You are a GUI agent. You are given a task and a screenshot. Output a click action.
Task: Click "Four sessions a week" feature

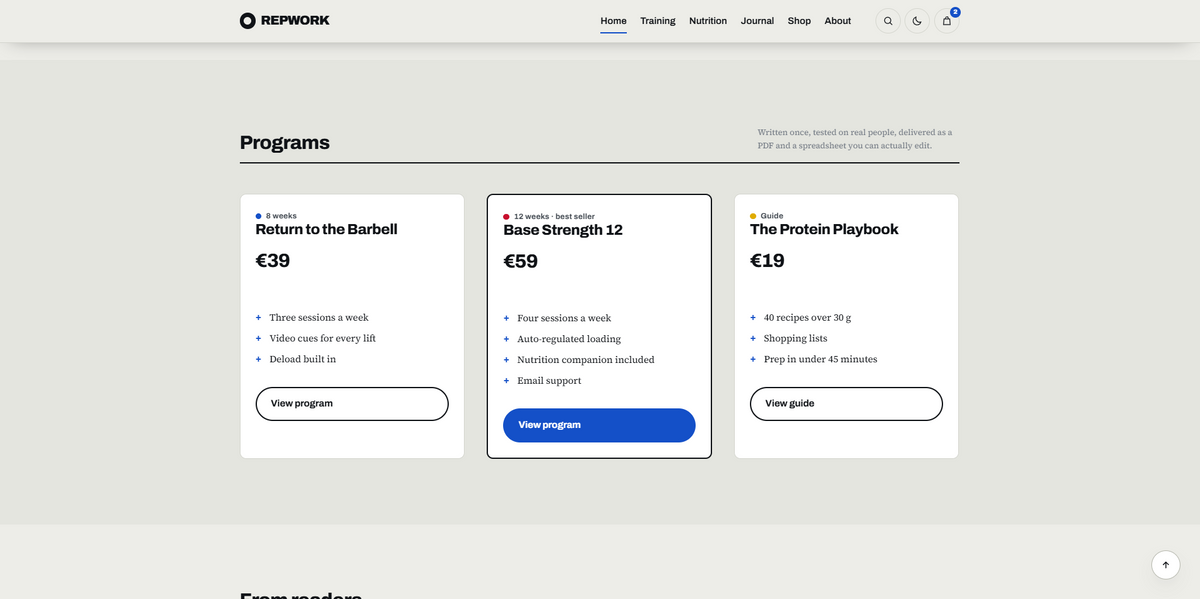click(x=564, y=319)
